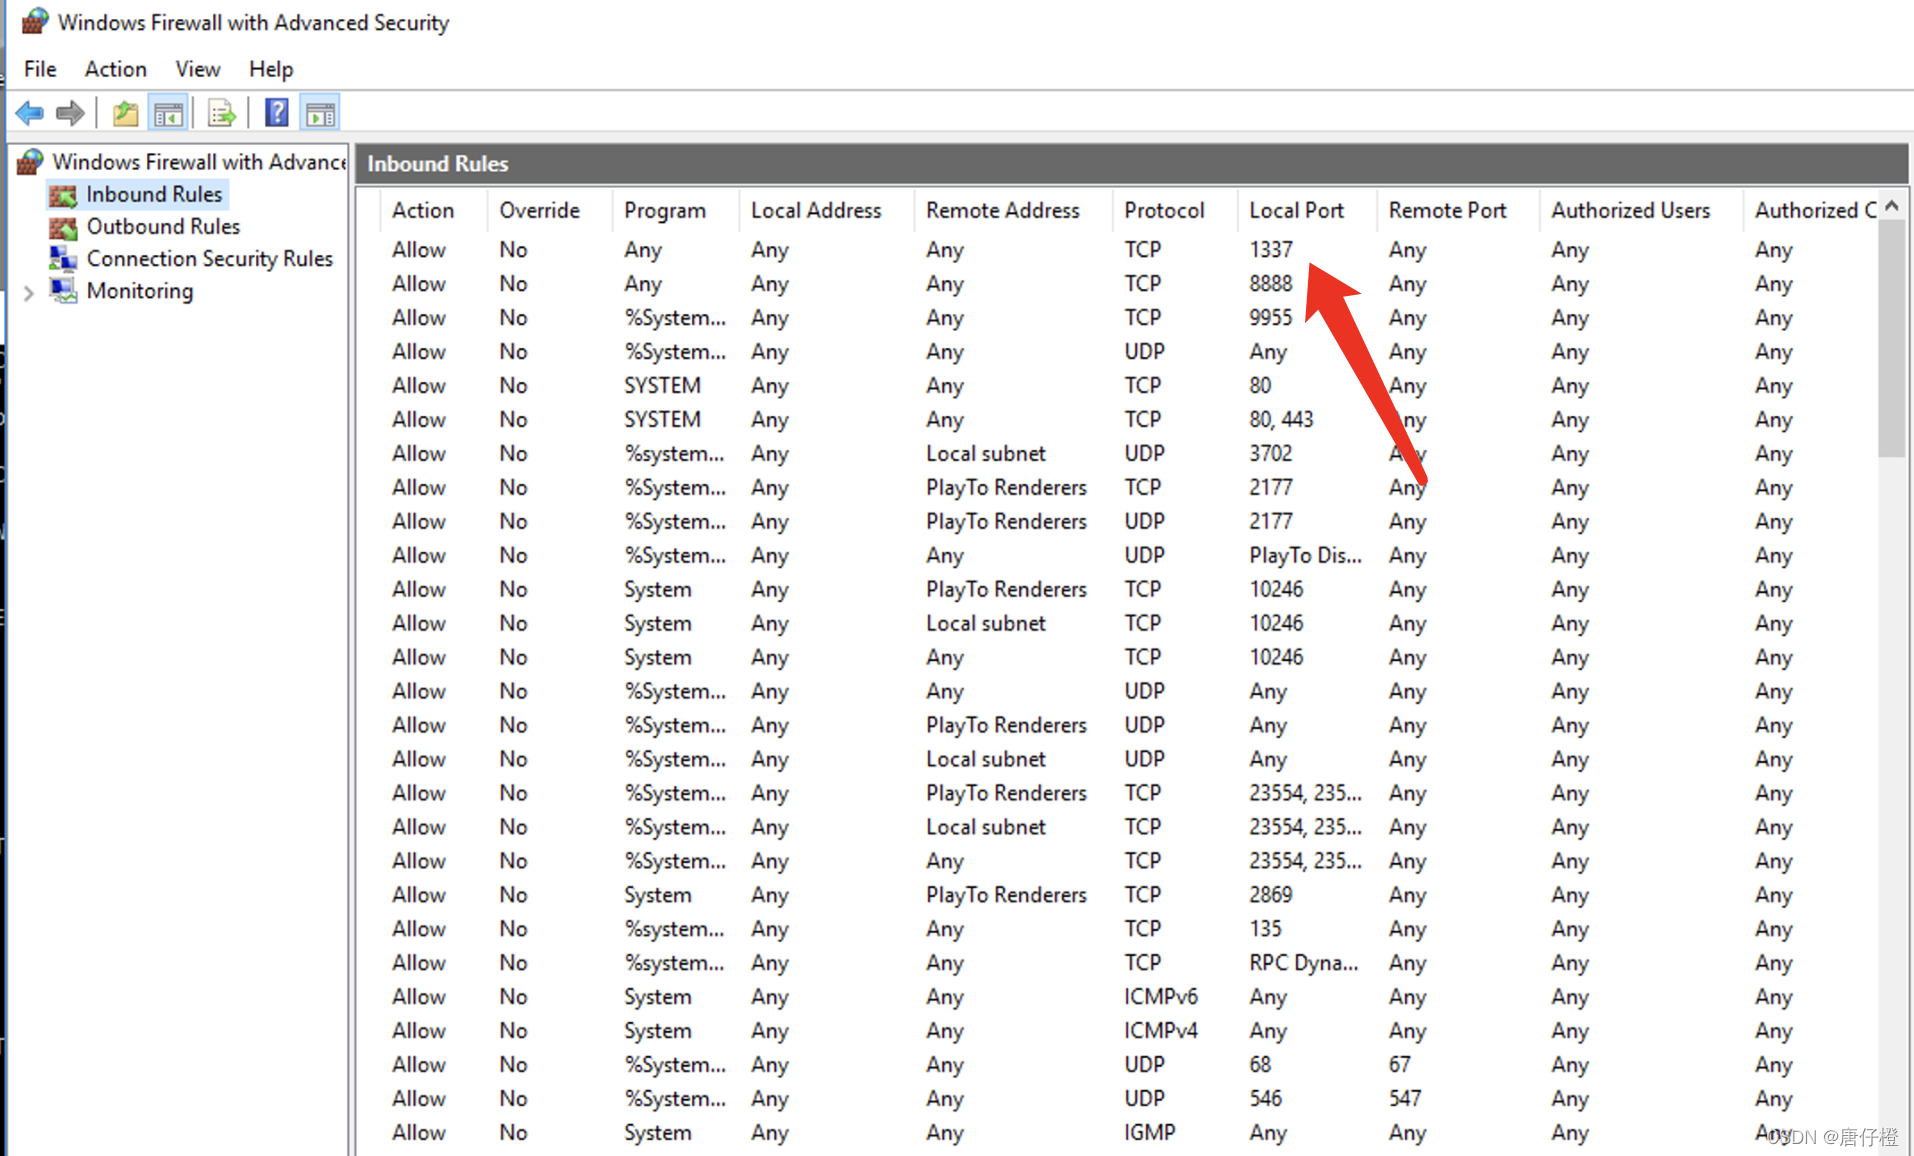
Task: Click the Back arrow toolbar icon
Action: (x=30, y=113)
